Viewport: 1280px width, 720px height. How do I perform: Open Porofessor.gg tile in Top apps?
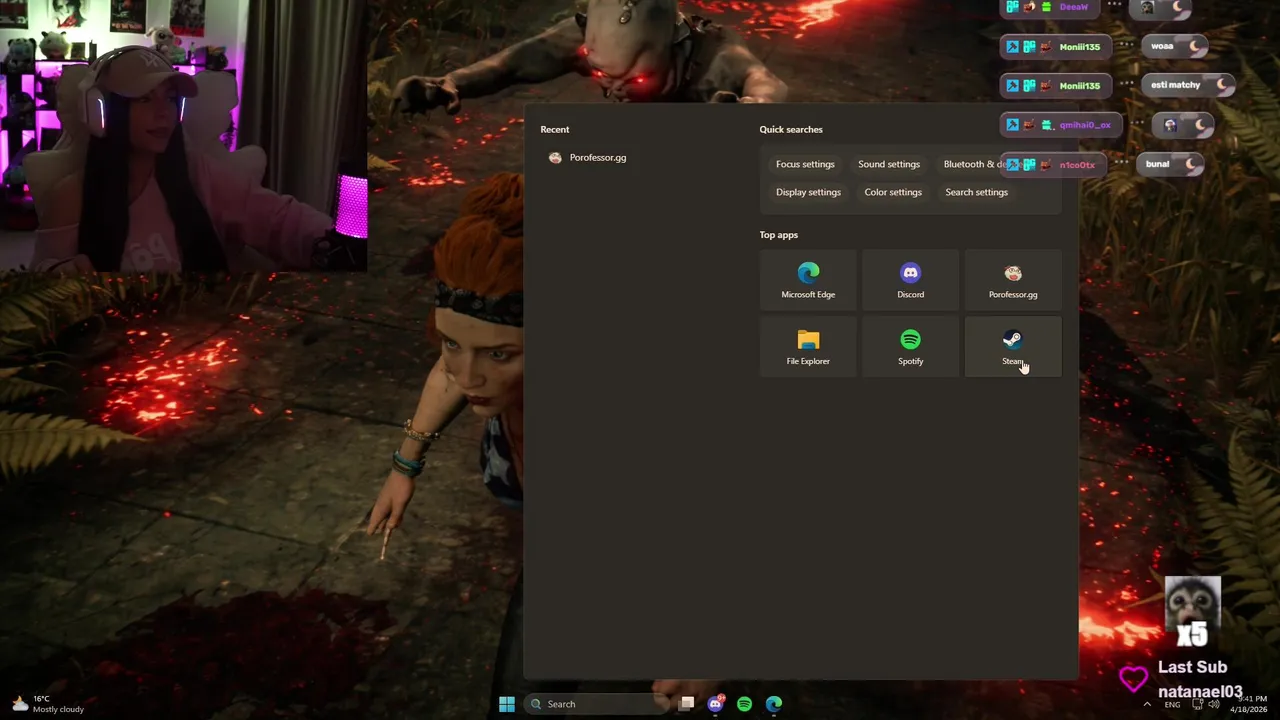click(1013, 281)
